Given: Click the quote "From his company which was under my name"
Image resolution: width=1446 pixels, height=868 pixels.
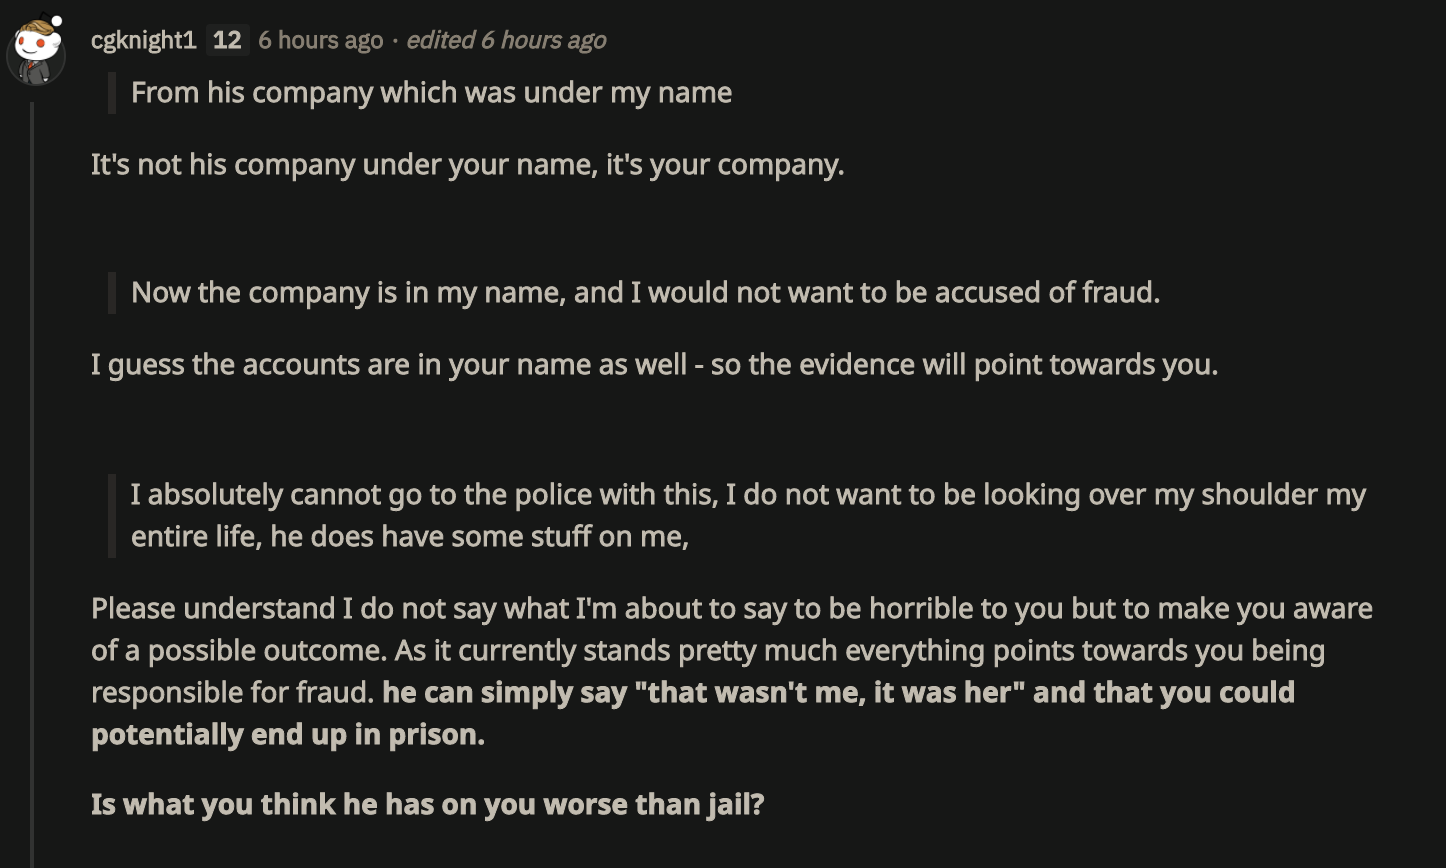Looking at the screenshot, I should tap(431, 93).
